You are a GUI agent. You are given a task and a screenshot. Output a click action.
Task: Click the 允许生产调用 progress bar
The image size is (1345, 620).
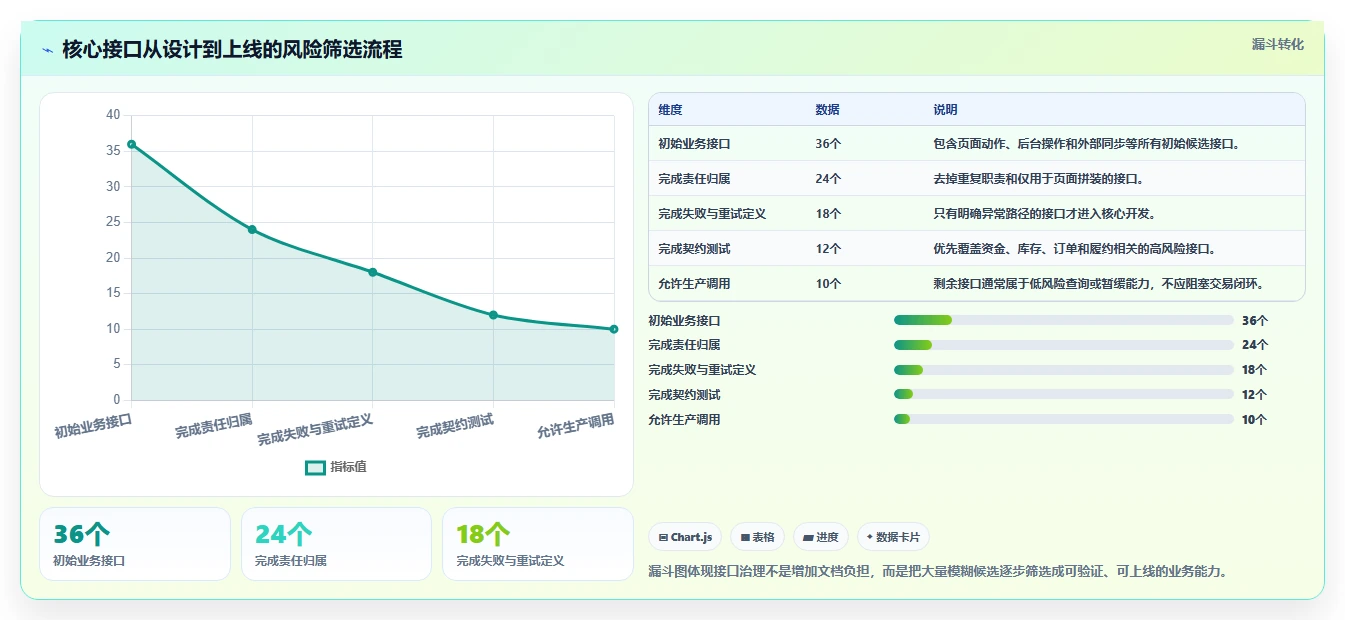click(1064, 420)
